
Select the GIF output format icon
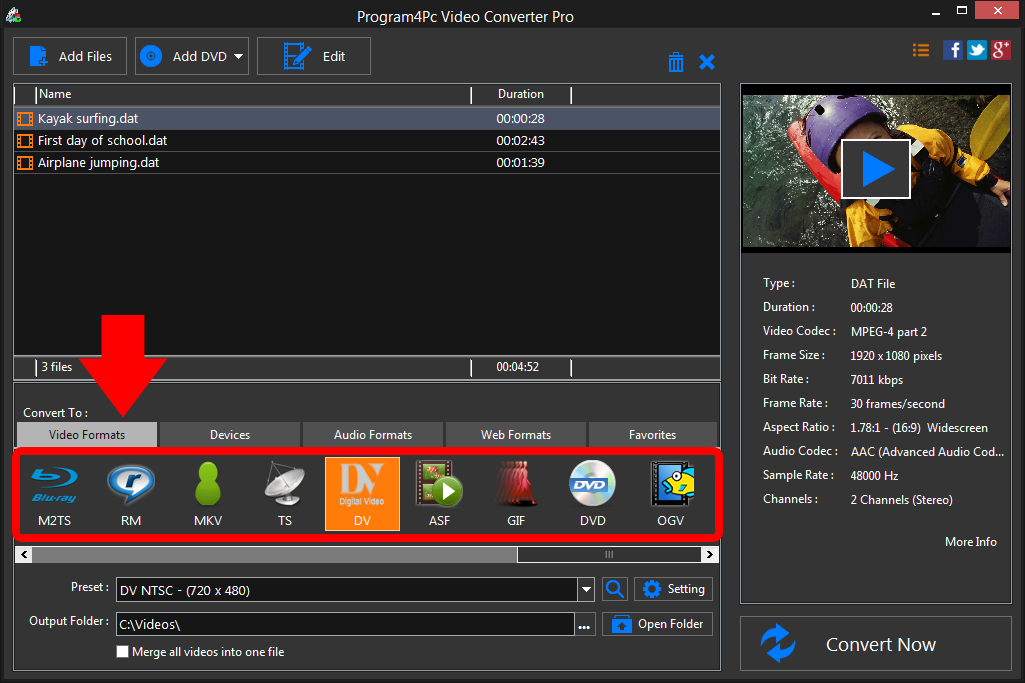coord(516,494)
